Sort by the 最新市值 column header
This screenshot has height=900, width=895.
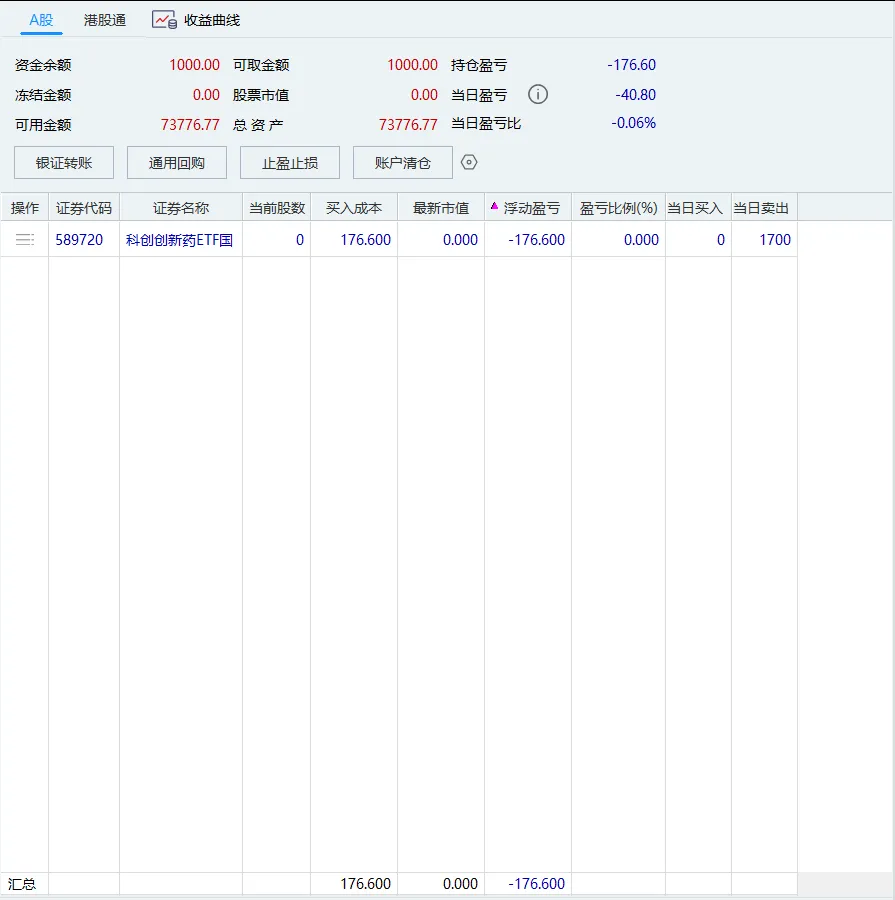point(441,208)
